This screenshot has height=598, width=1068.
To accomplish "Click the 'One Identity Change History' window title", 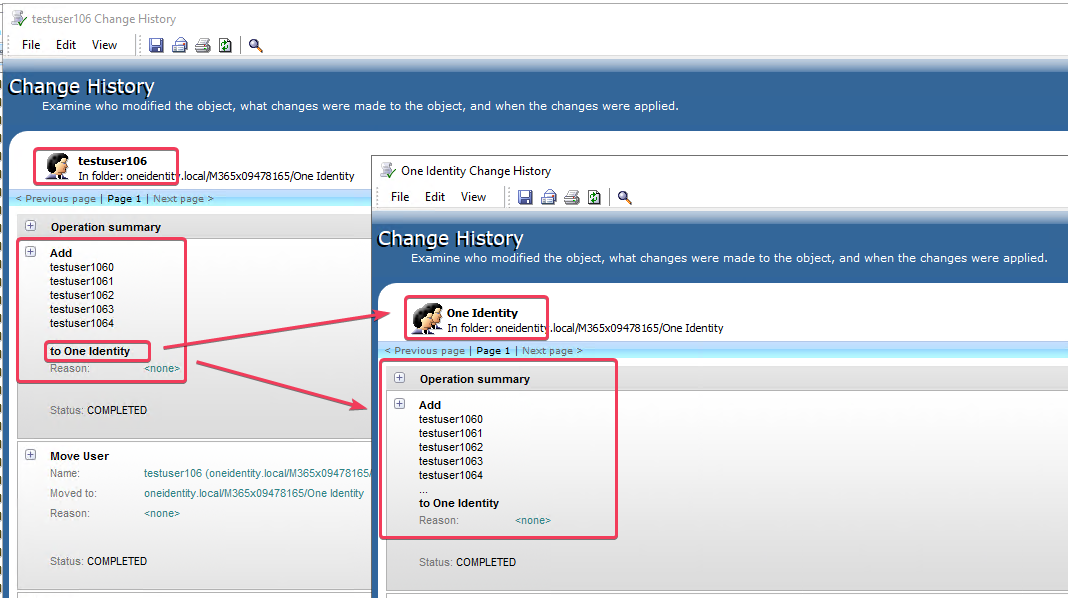I will click(476, 171).
